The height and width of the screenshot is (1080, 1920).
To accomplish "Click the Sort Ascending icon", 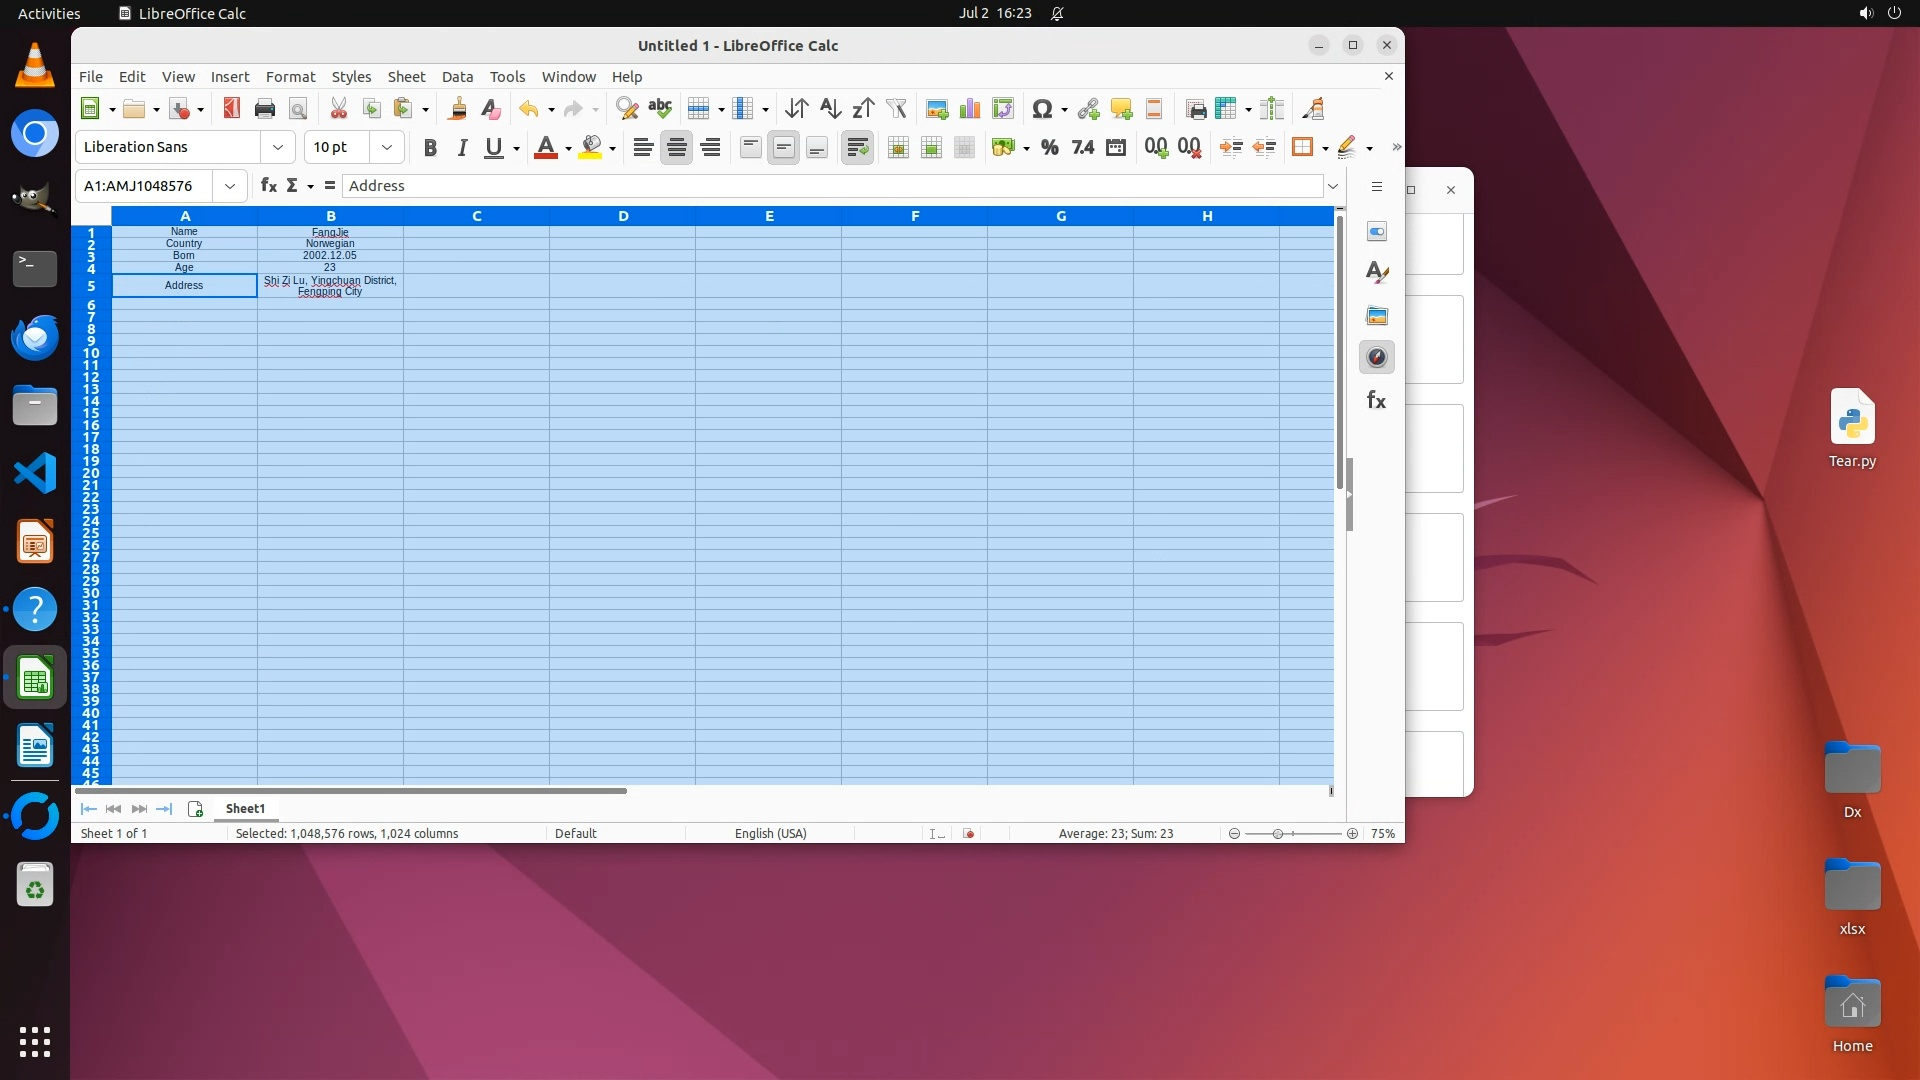I will (x=830, y=109).
